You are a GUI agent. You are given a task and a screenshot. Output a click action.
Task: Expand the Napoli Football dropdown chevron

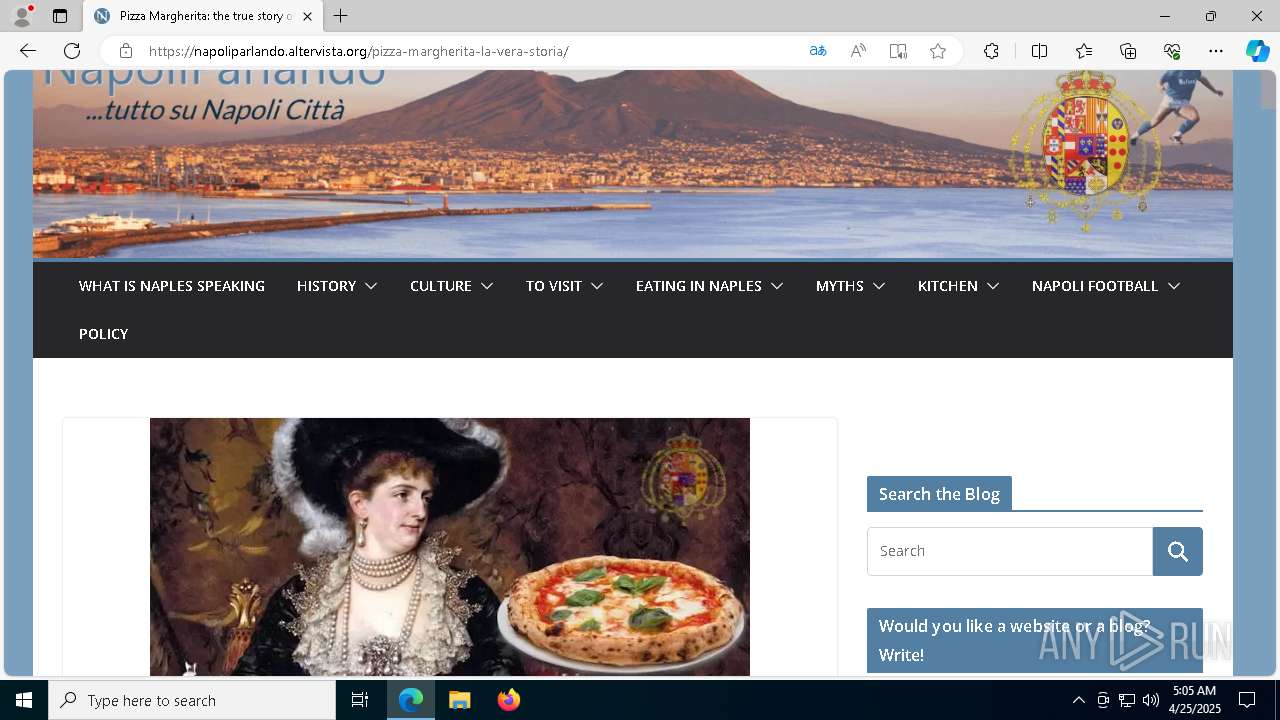(x=1174, y=286)
